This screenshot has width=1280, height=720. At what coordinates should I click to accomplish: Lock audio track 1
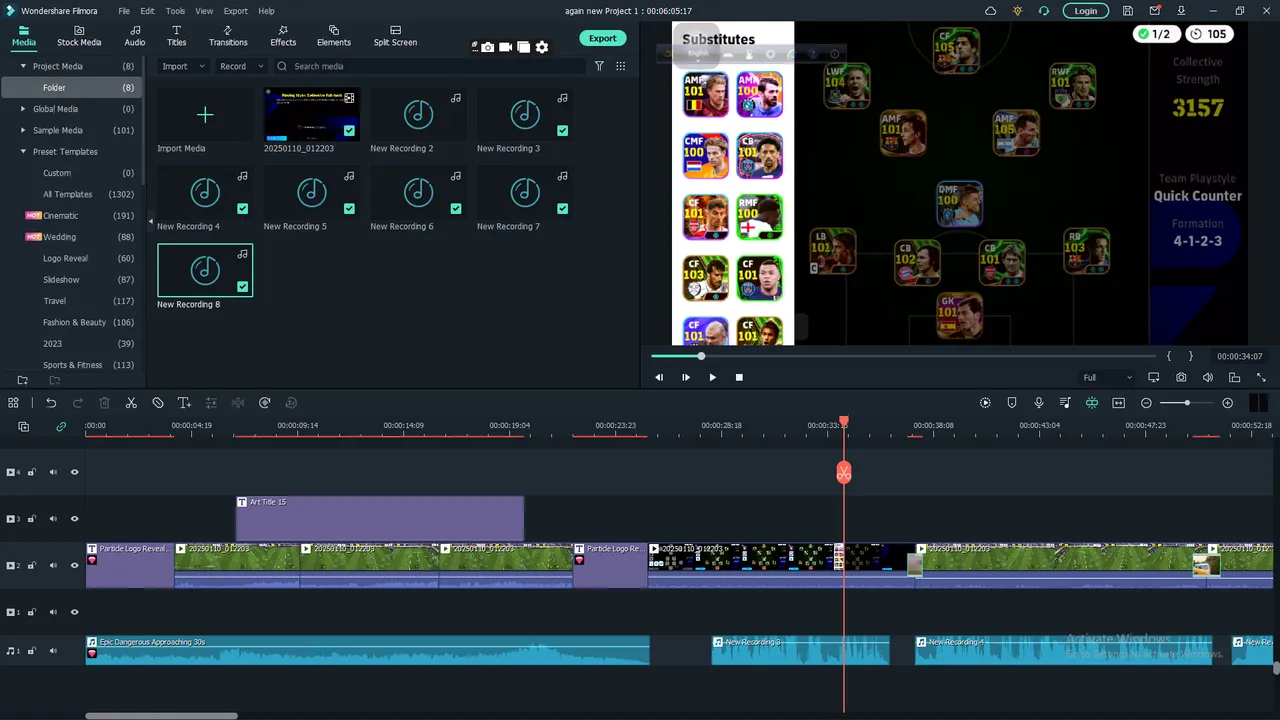[x=31, y=651]
